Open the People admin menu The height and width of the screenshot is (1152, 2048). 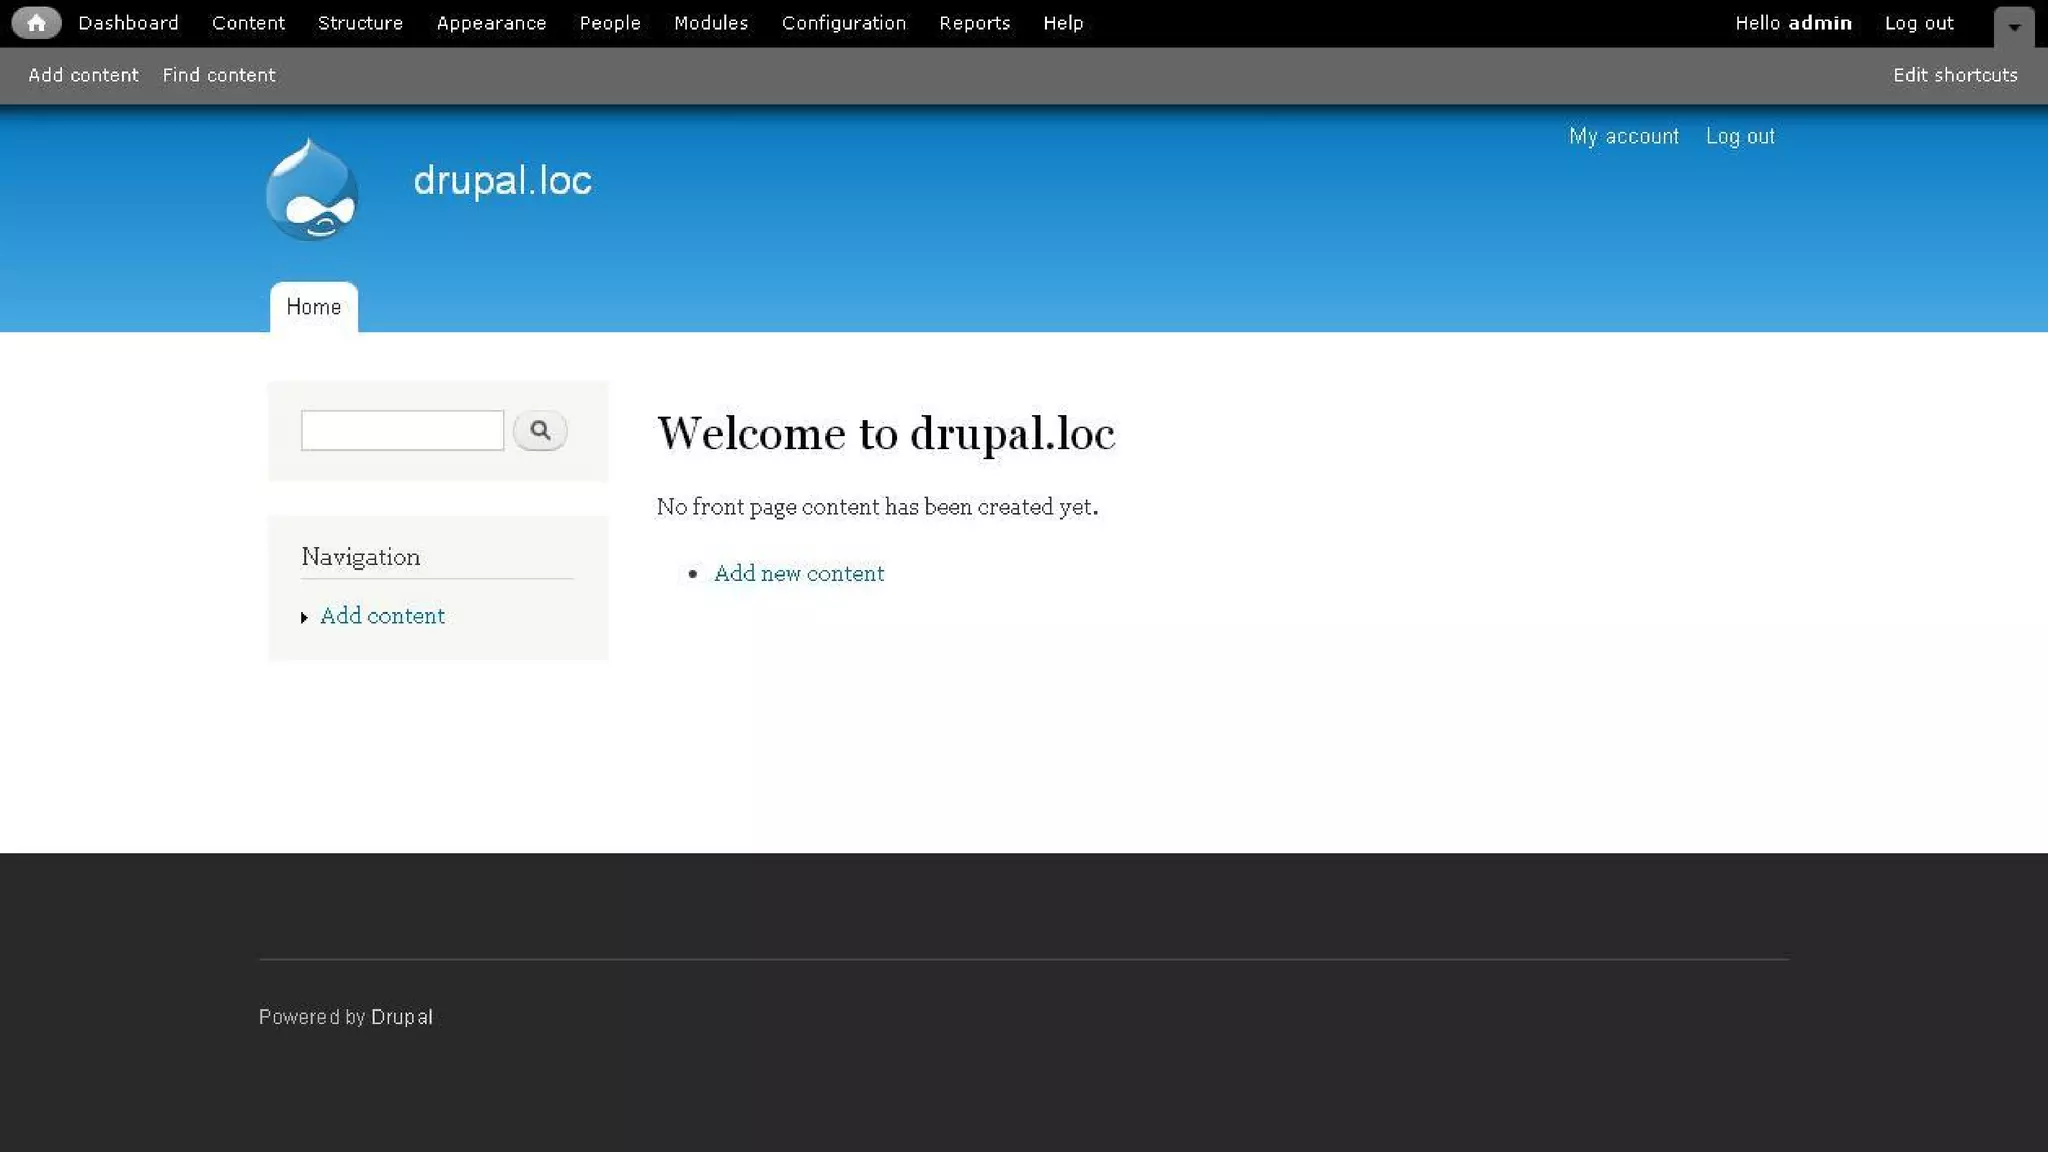[610, 23]
